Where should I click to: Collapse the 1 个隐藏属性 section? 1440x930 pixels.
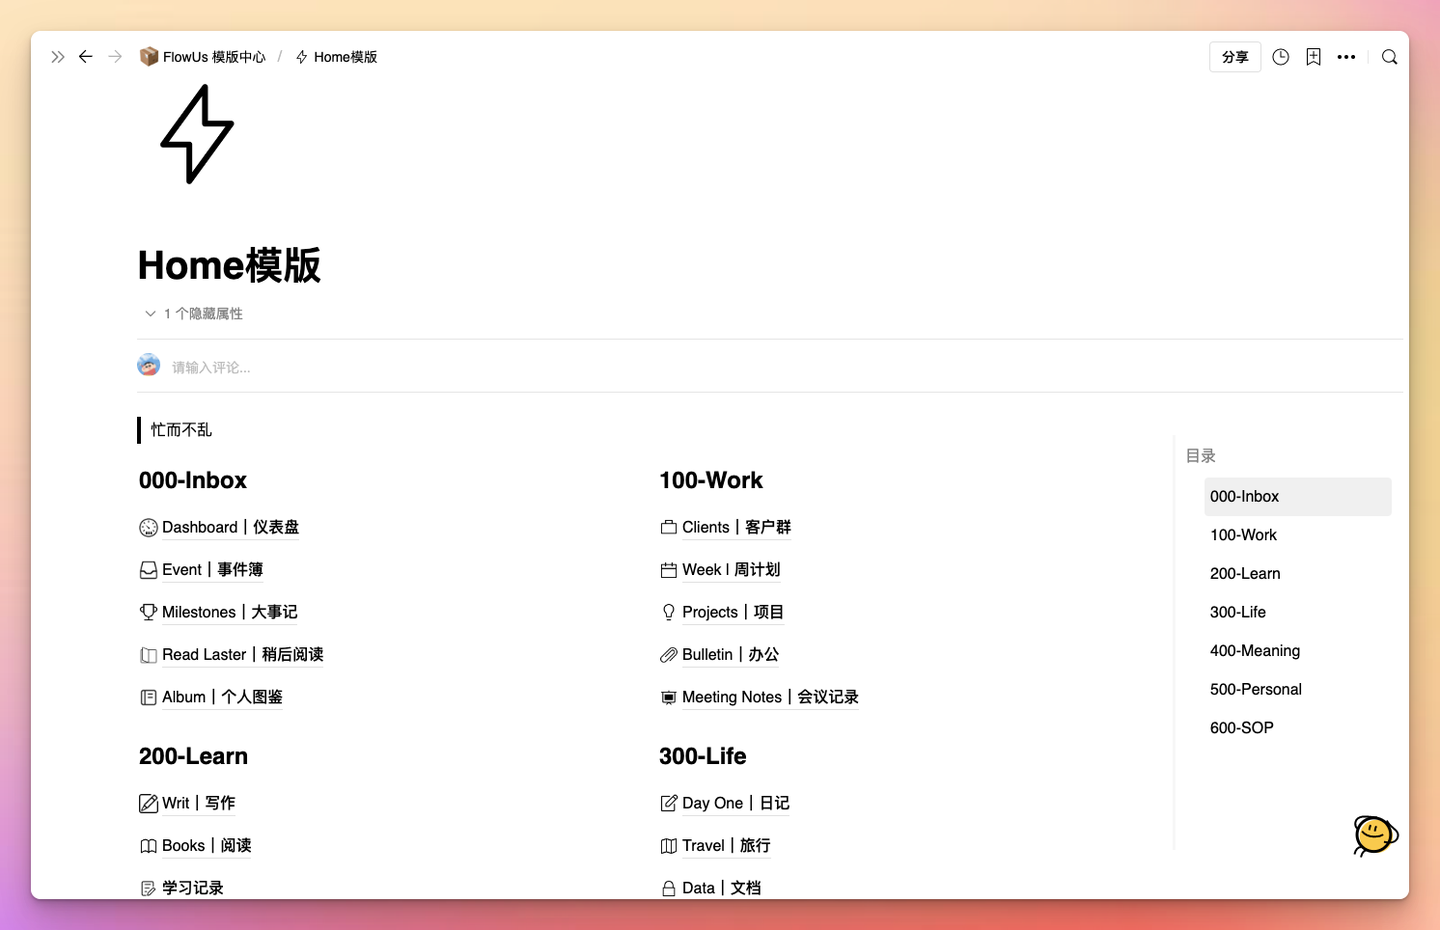pyautogui.click(x=150, y=312)
